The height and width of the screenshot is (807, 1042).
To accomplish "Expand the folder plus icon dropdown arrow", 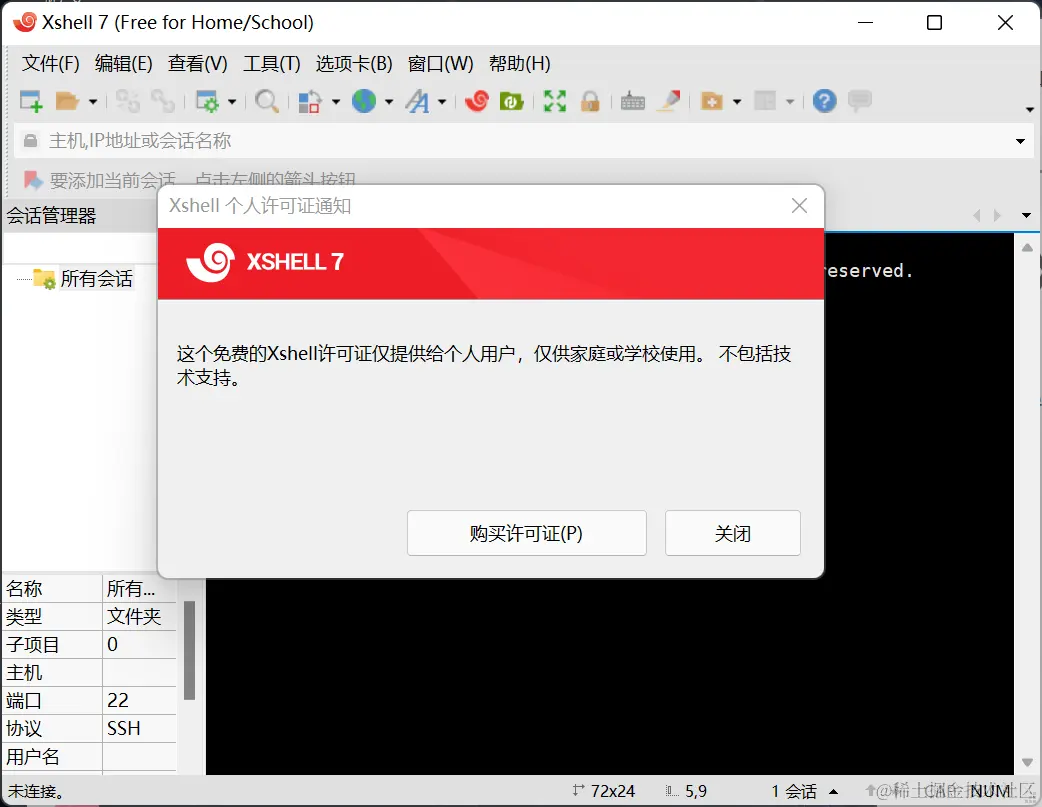I will 737,102.
